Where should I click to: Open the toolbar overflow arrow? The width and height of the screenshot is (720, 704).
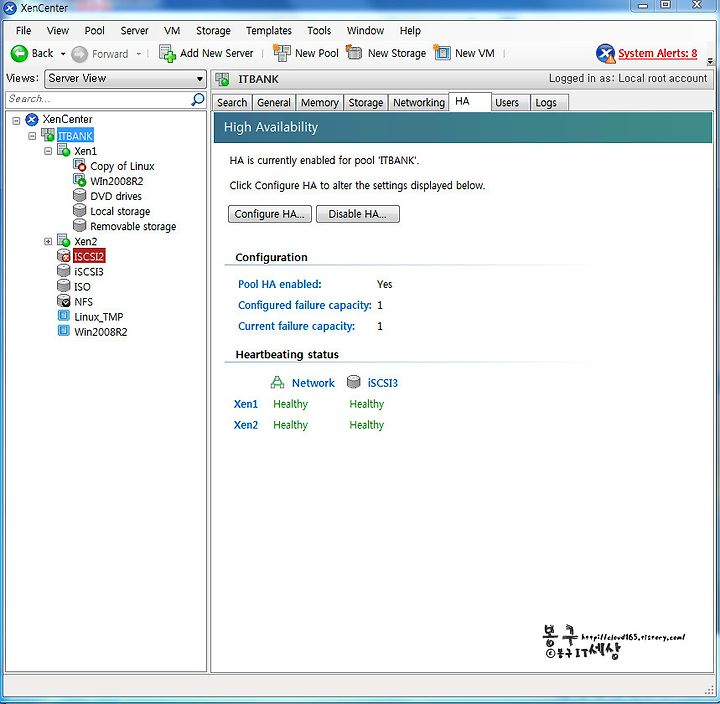click(x=710, y=61)
